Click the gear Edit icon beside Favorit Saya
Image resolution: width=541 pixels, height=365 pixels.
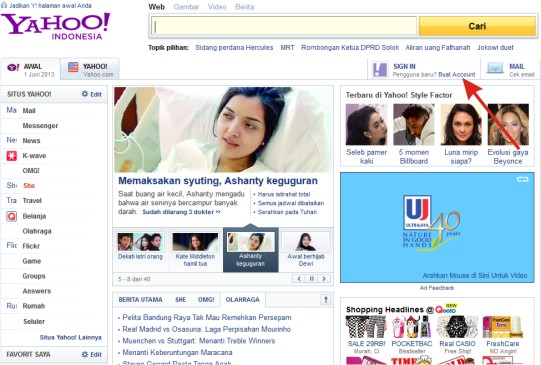click(85, 354)
